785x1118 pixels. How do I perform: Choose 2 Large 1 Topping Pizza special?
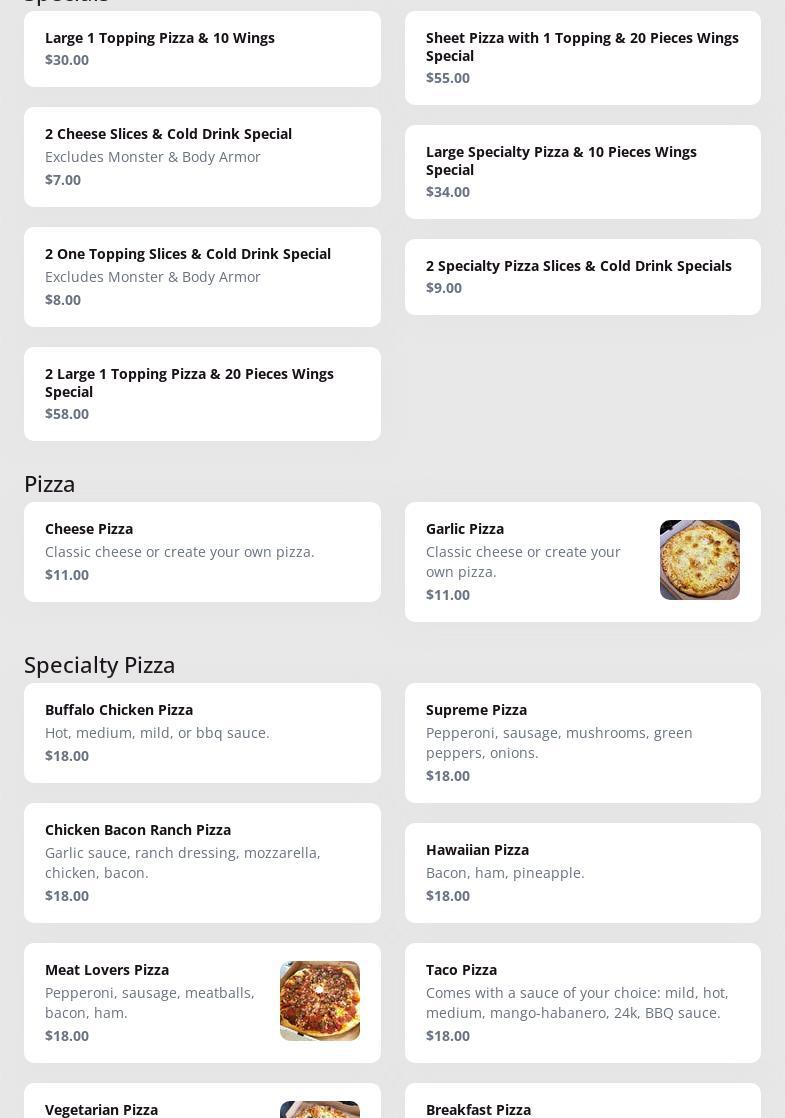[202, 394]
